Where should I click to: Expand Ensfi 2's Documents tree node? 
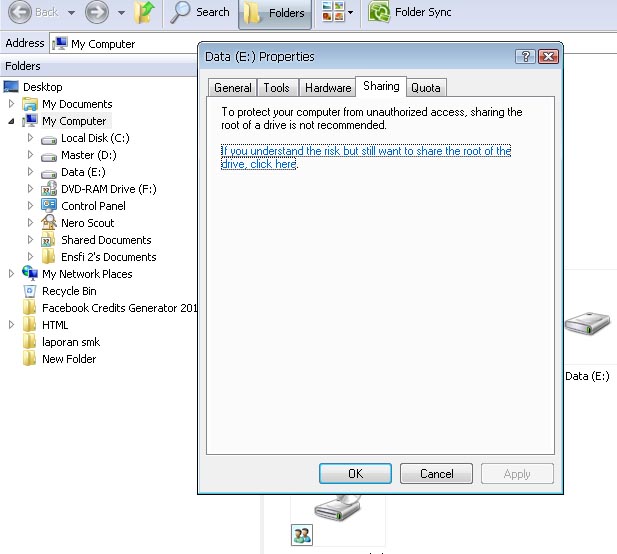pos(30,256)
